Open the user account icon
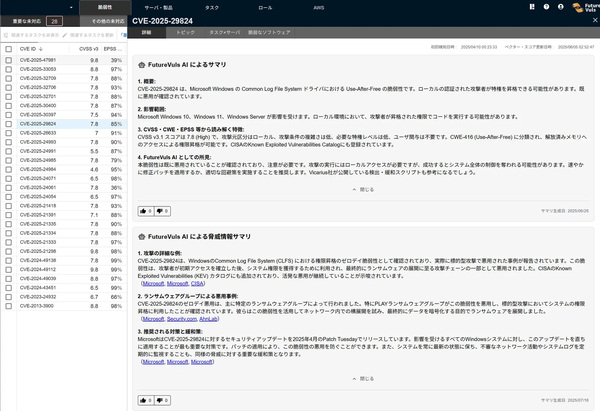Image resolution: width=600 pixels, height=411 pixels. 561,7
